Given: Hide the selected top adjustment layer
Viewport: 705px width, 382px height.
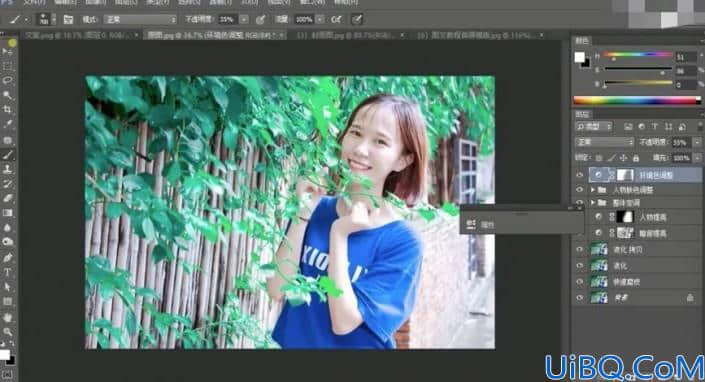Looking at the screenshot, I should pyautogui.click(x=580, y=175).
